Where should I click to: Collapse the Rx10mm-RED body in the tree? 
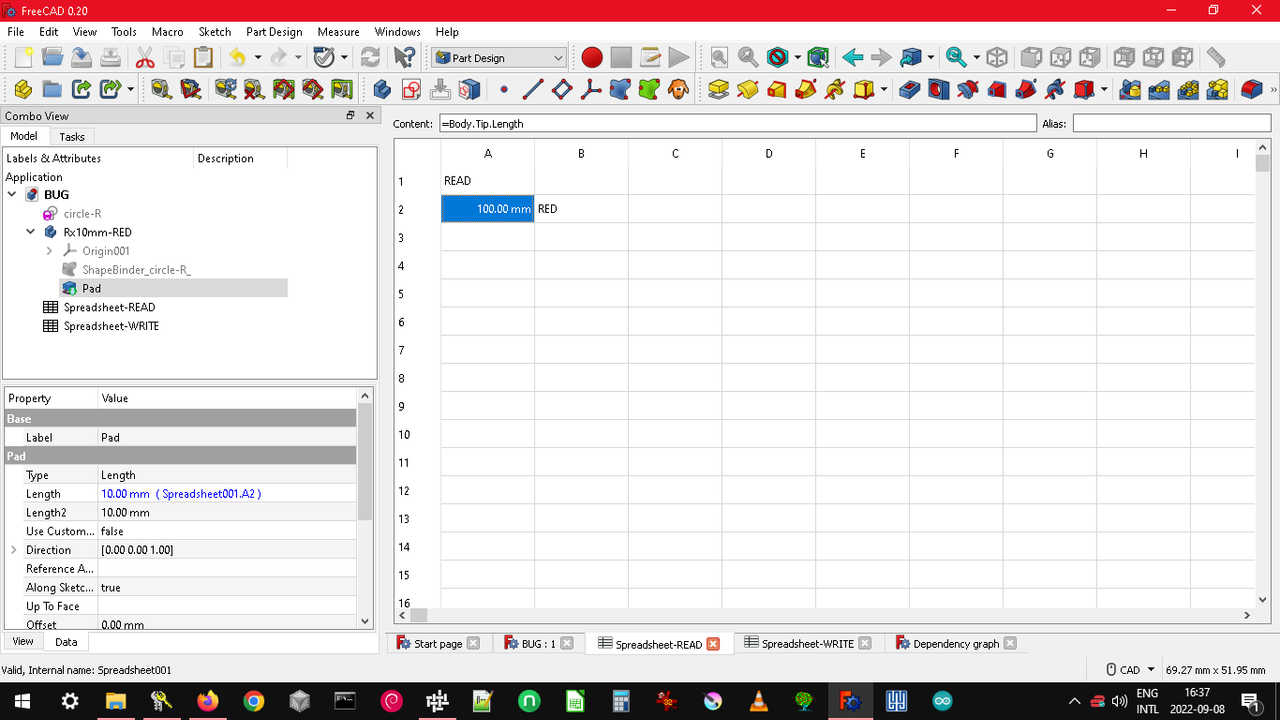coord(30,231)
